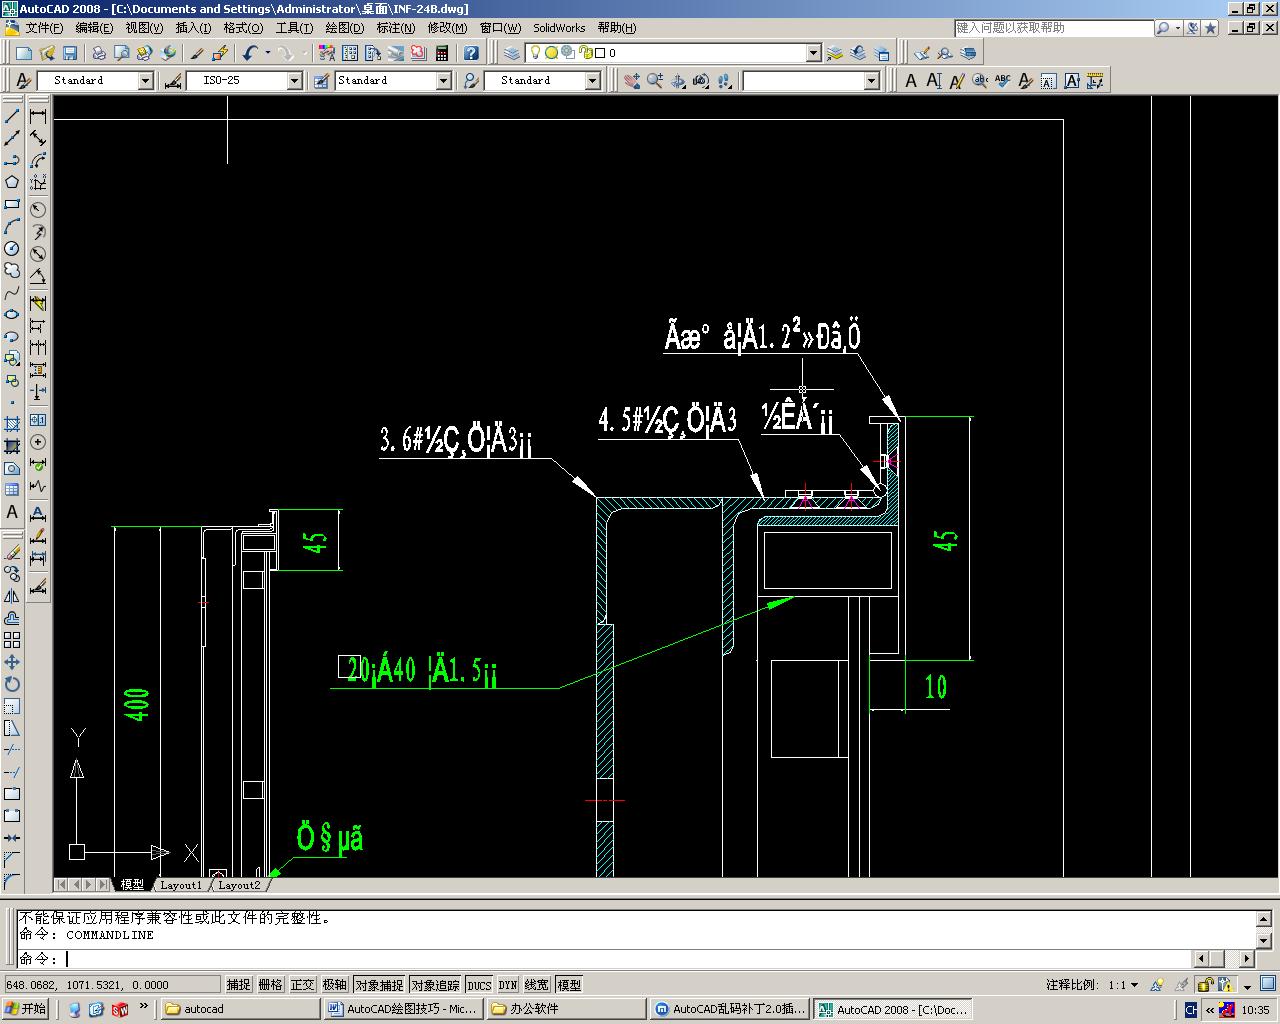Switch to Layout1 tab
The height and width of the screenshot is (1024, 1280).
181,885
